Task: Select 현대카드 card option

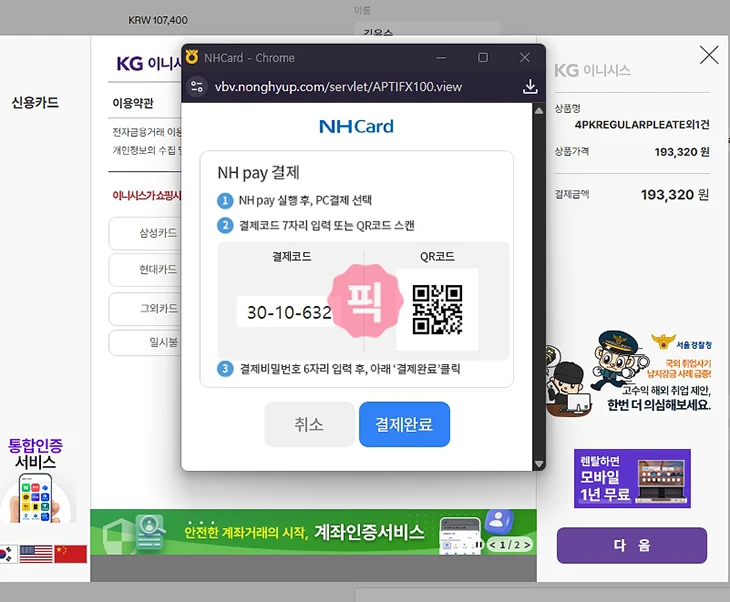Action: [145, 270]
